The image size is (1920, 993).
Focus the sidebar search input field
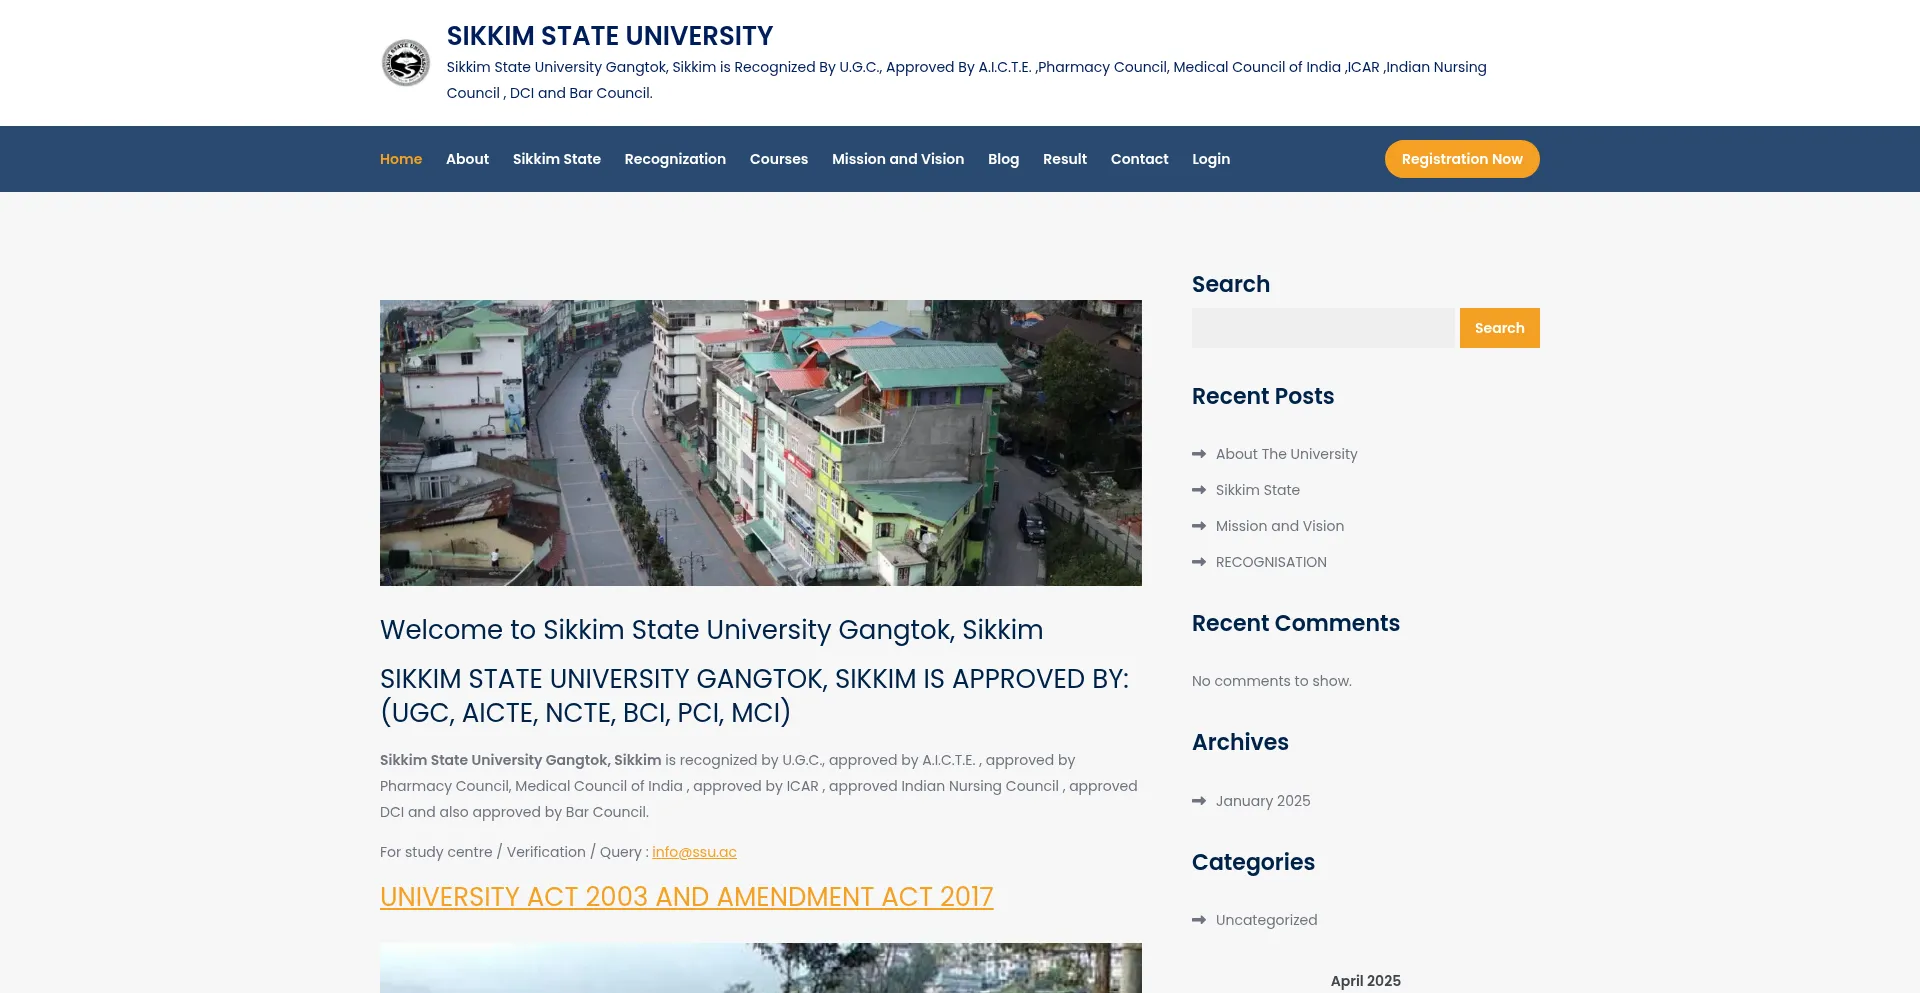pos(1323,328)
